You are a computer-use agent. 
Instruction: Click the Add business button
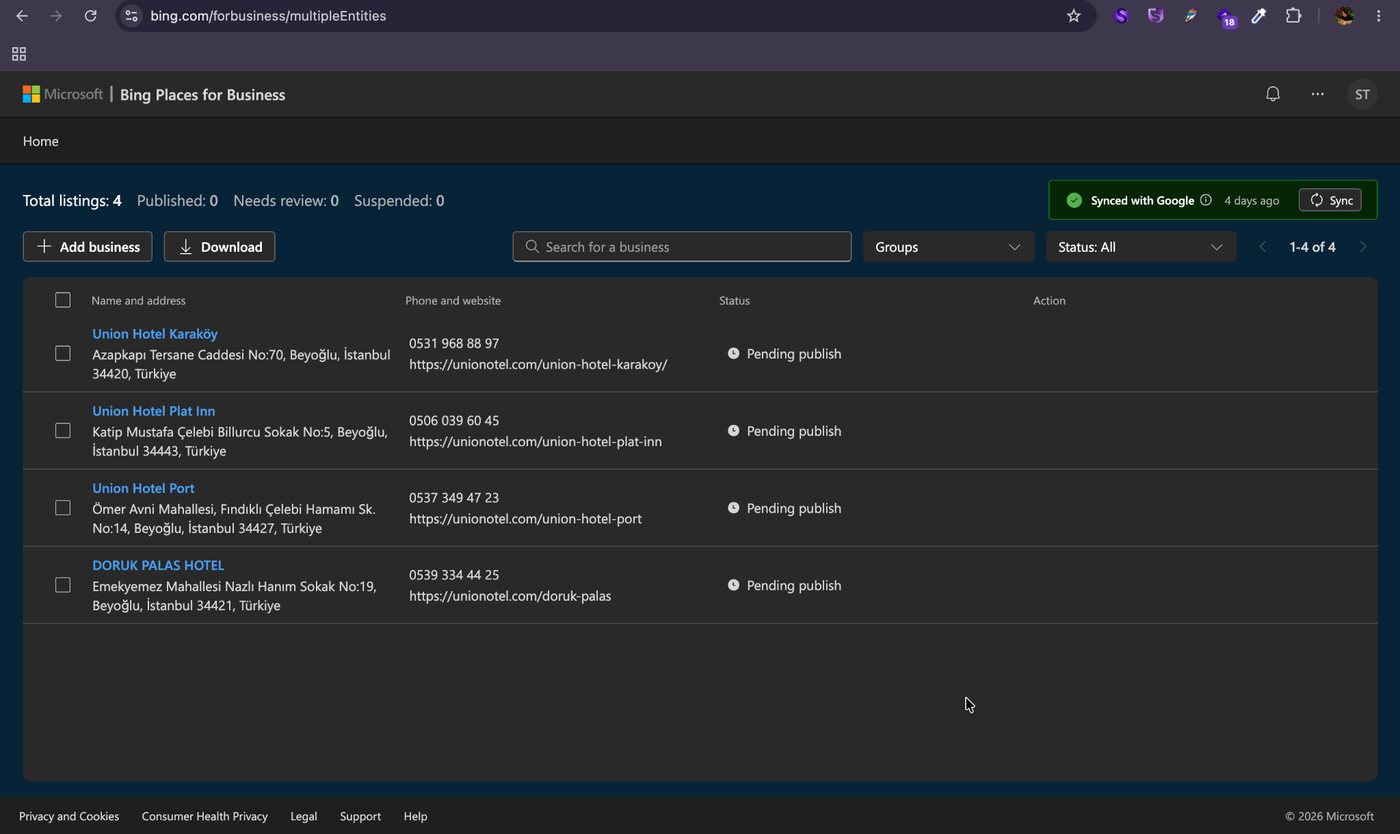click(x=88, y=247)
